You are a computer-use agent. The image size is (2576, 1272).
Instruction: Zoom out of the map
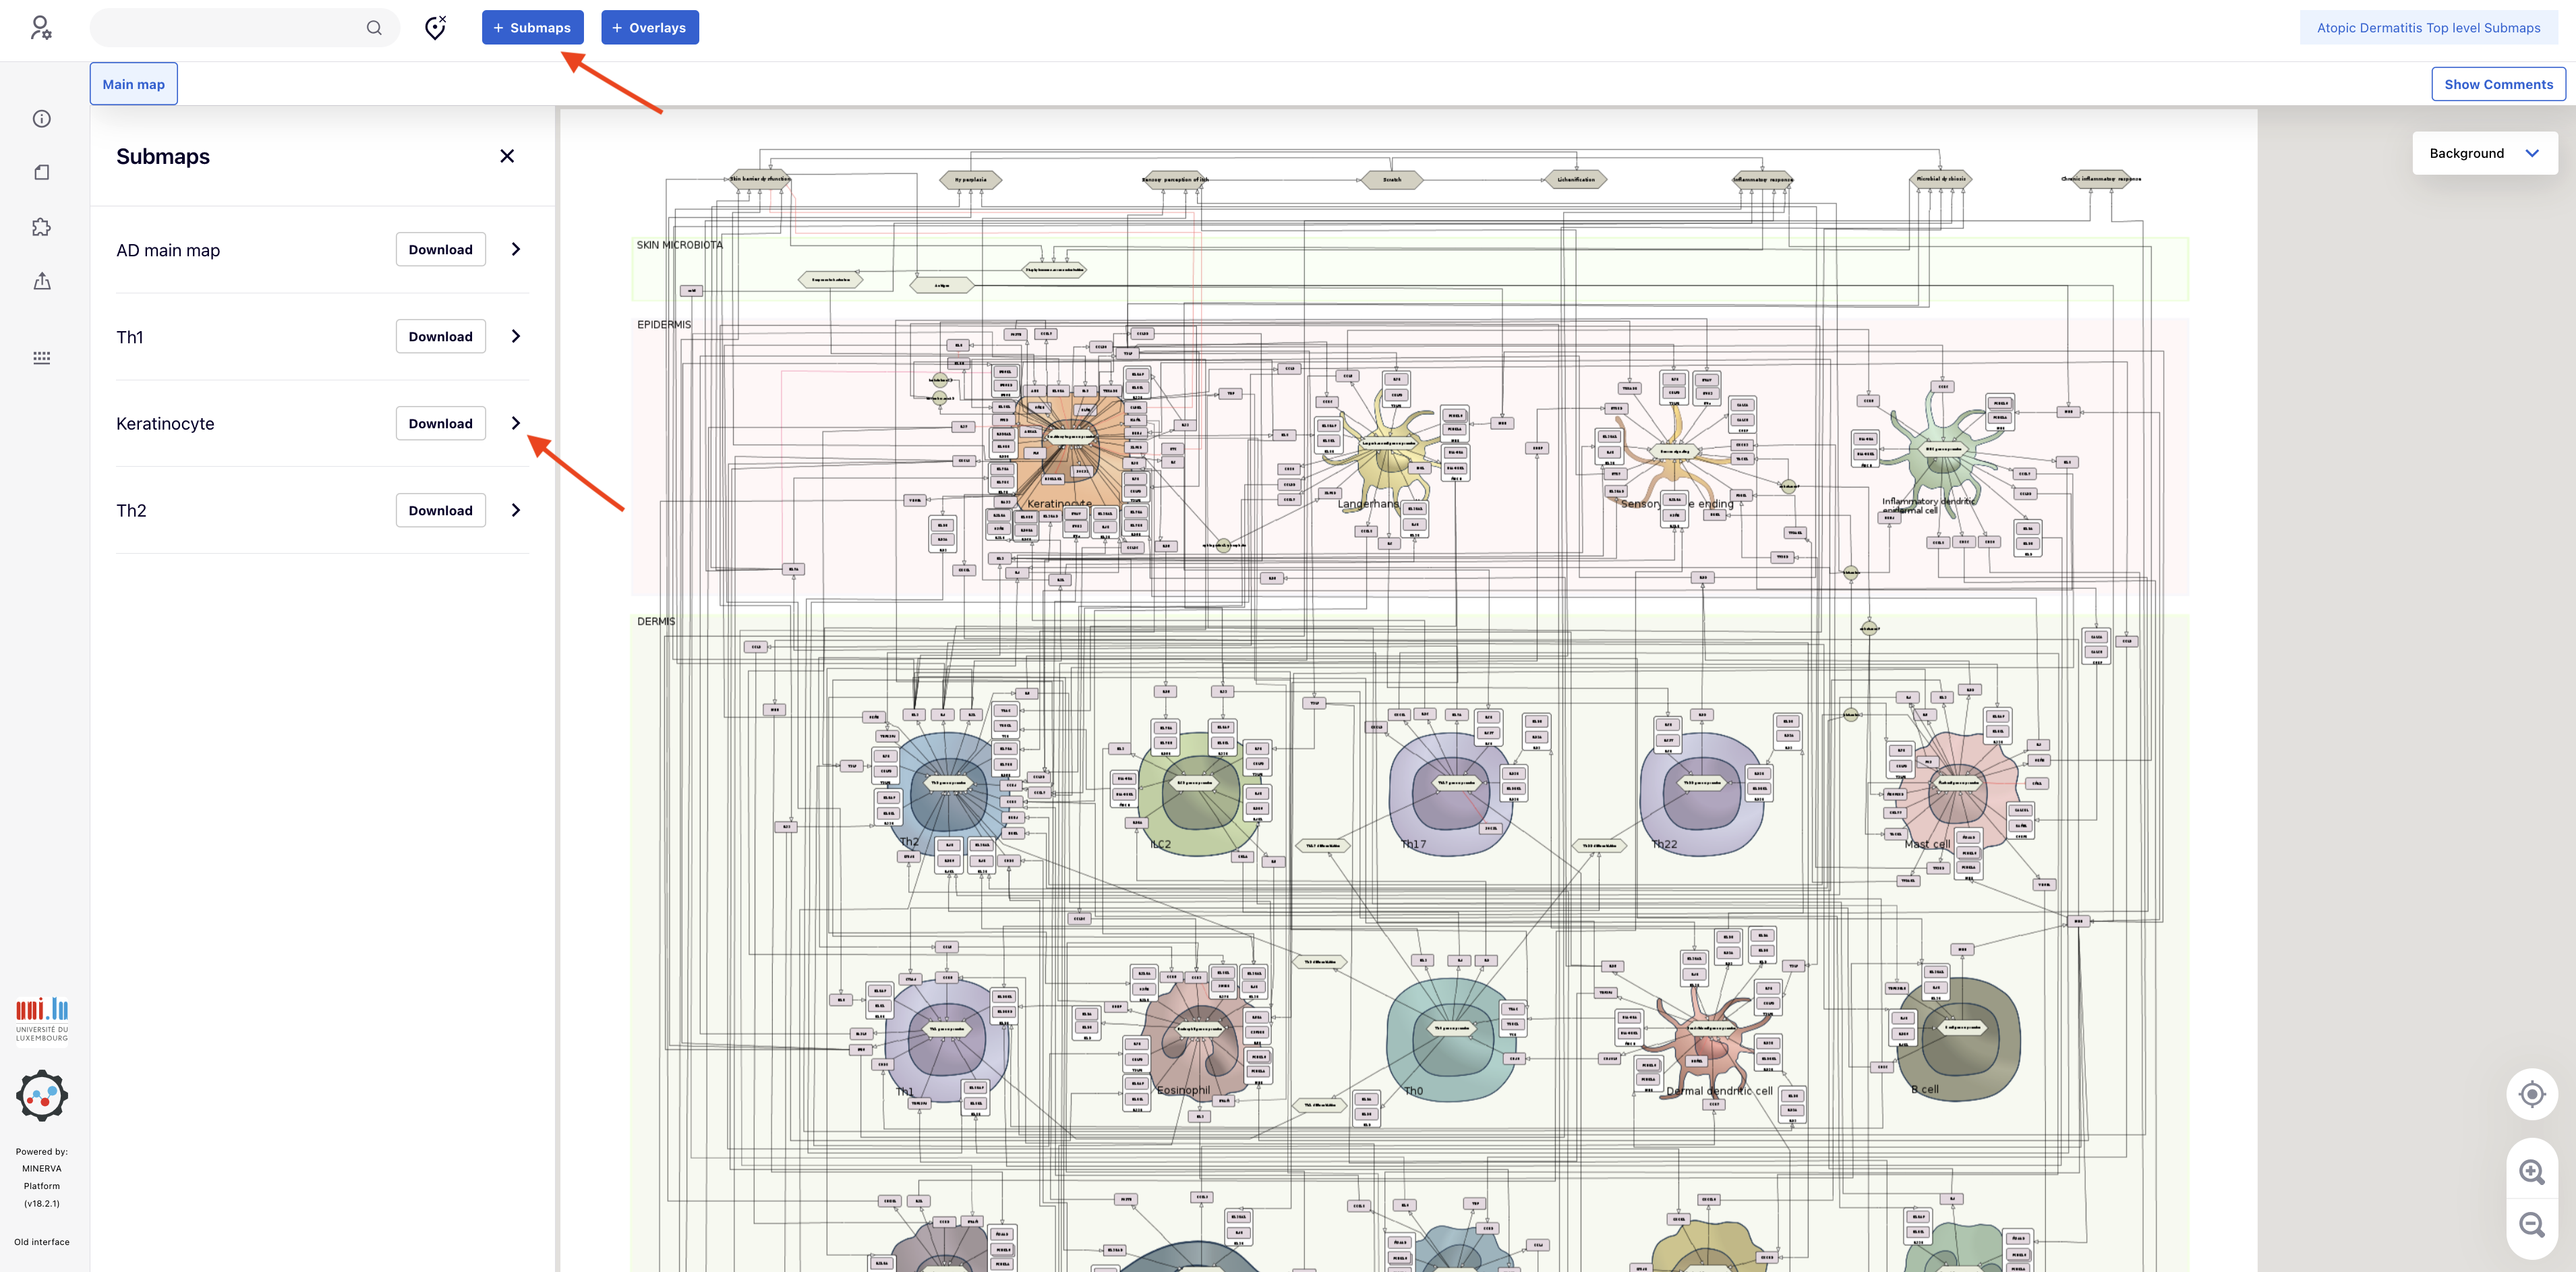(2531, 1225)
